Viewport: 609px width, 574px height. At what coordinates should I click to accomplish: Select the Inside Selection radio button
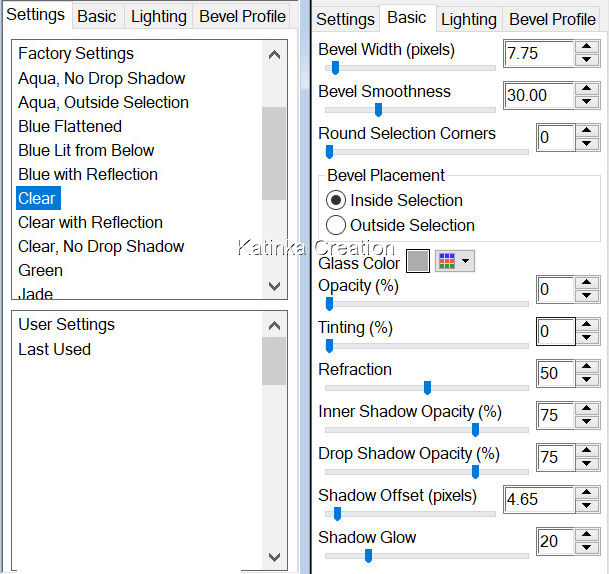point(336,200)
